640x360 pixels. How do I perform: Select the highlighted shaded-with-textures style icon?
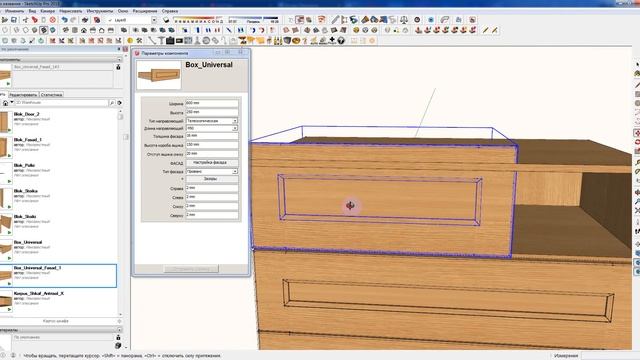[44, 30]
